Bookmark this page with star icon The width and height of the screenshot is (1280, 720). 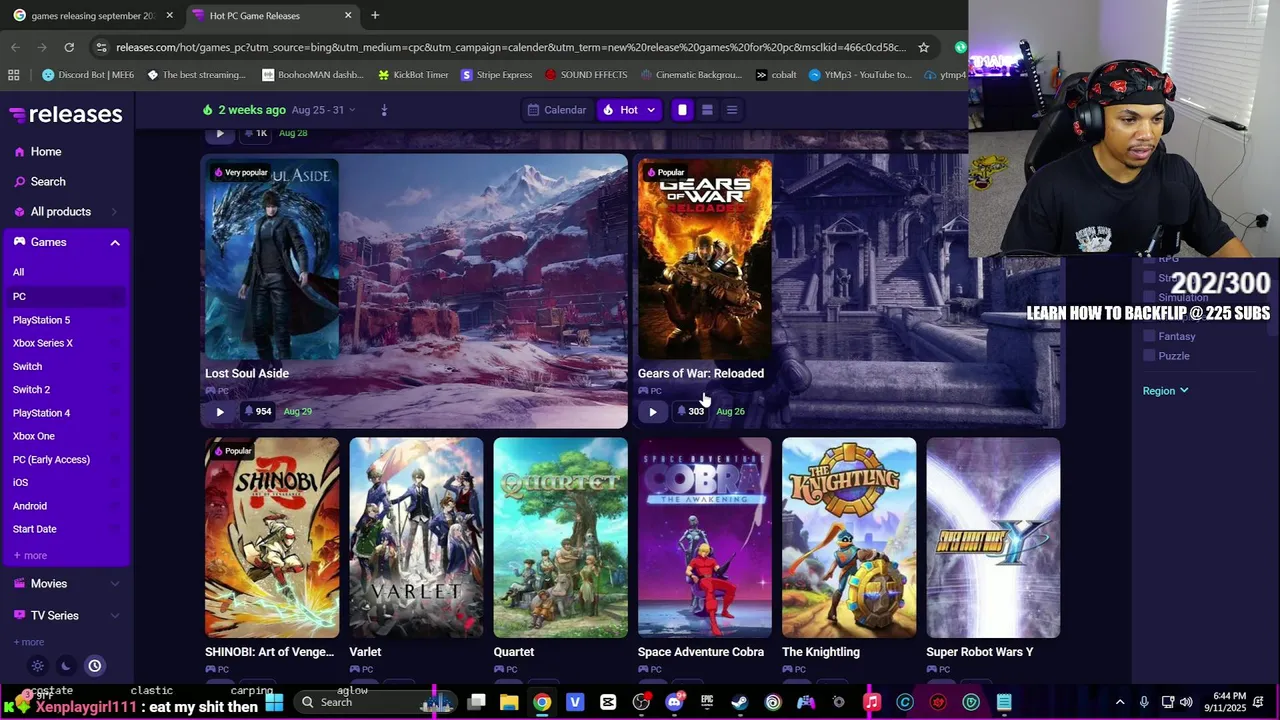click(x=923, y=47)
